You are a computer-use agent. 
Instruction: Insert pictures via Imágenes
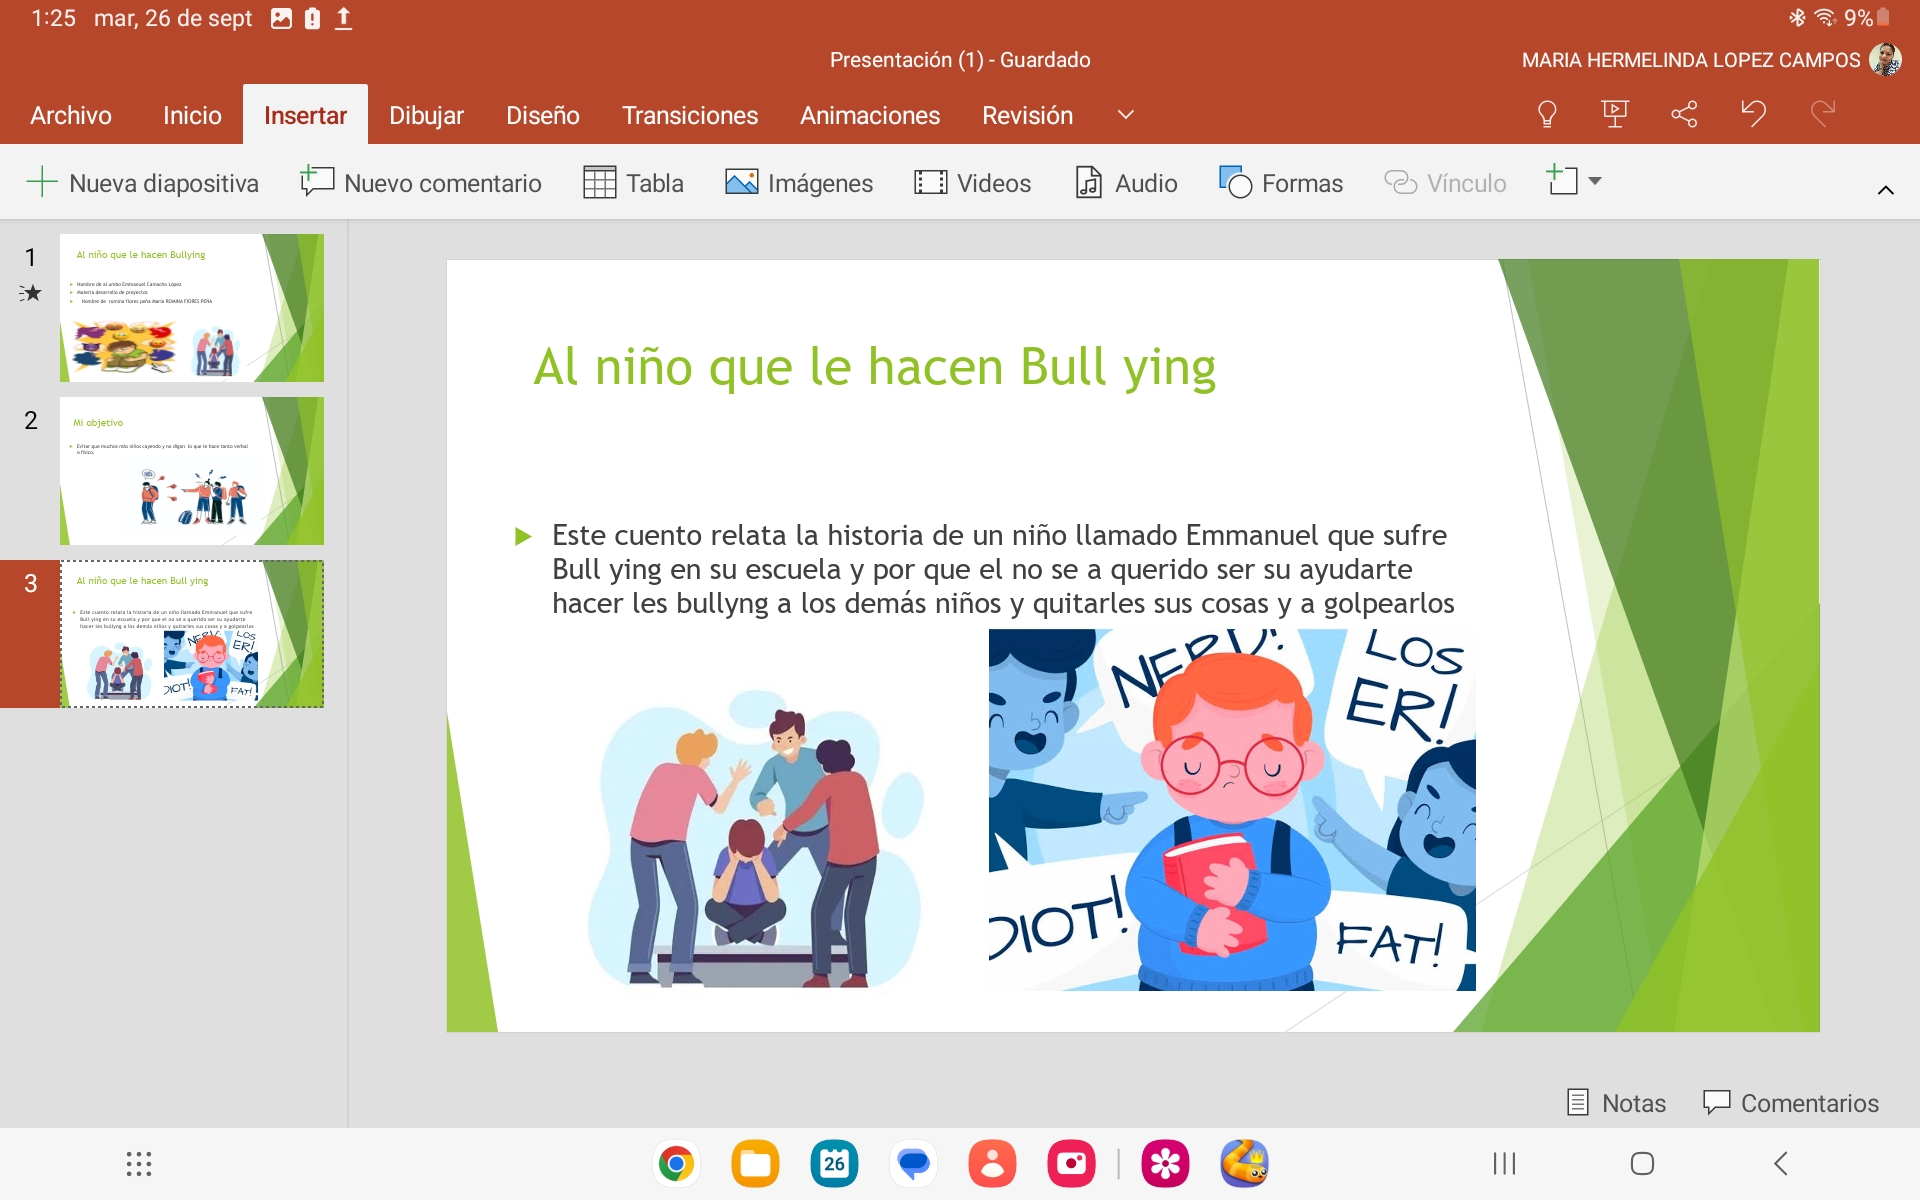(x=798, y=183)
